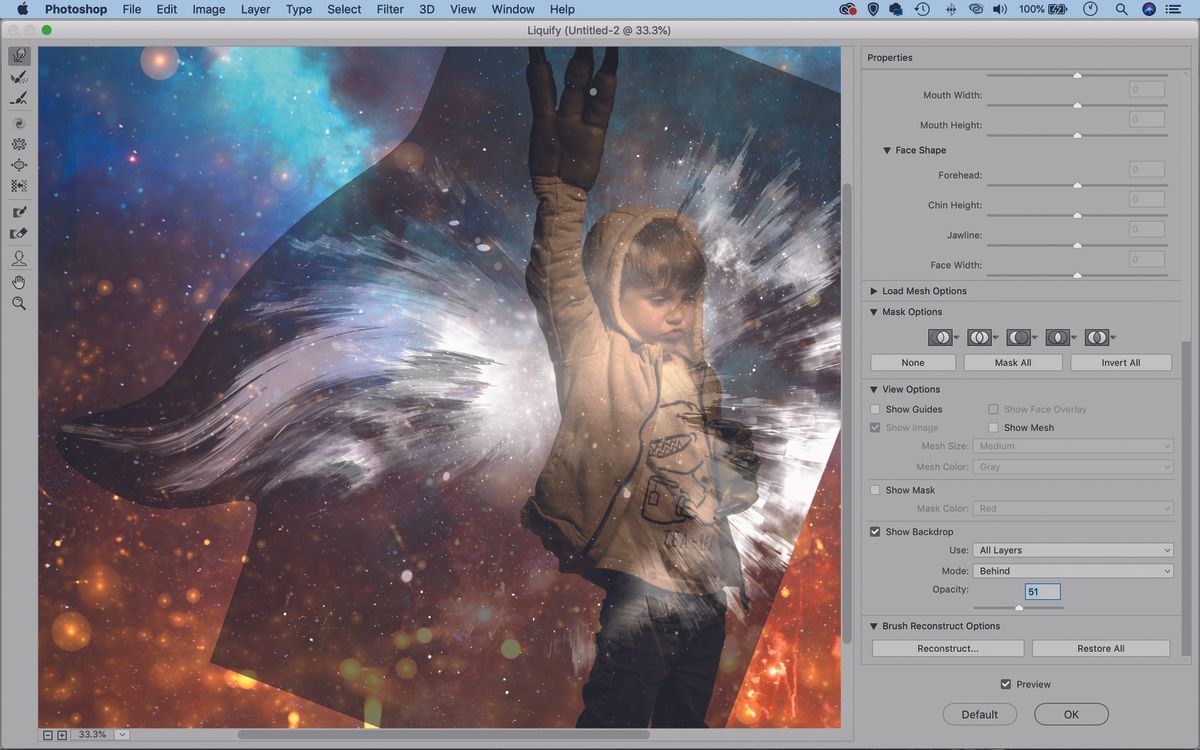
Task: Select the Bloat tool
Action: click(x=19, y=165)
